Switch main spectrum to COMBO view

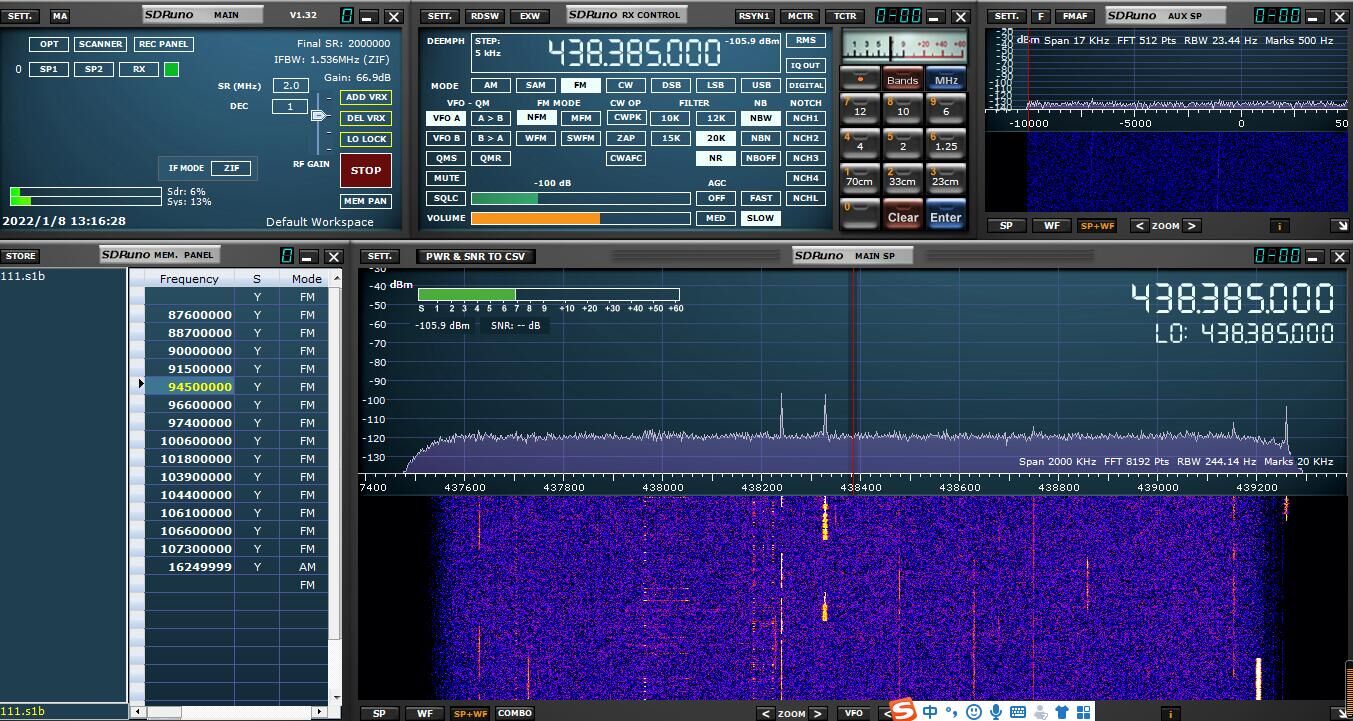coord(515,713)
